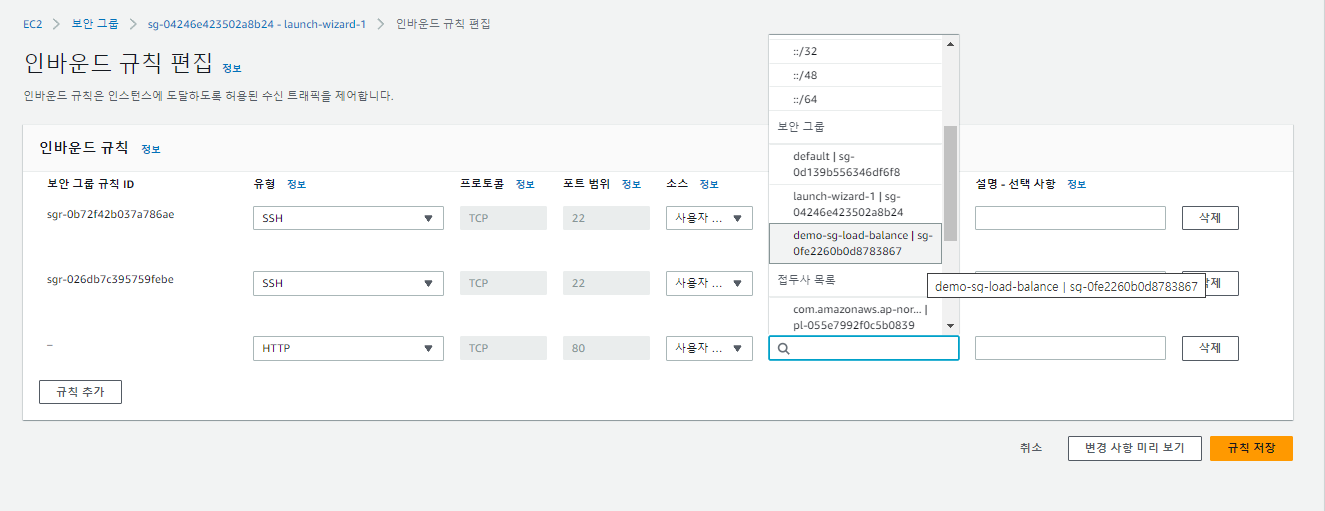This screenshot has width=1325, height=511.
Task: Open EC2 breadcrumb link
Action: point(33,23)
